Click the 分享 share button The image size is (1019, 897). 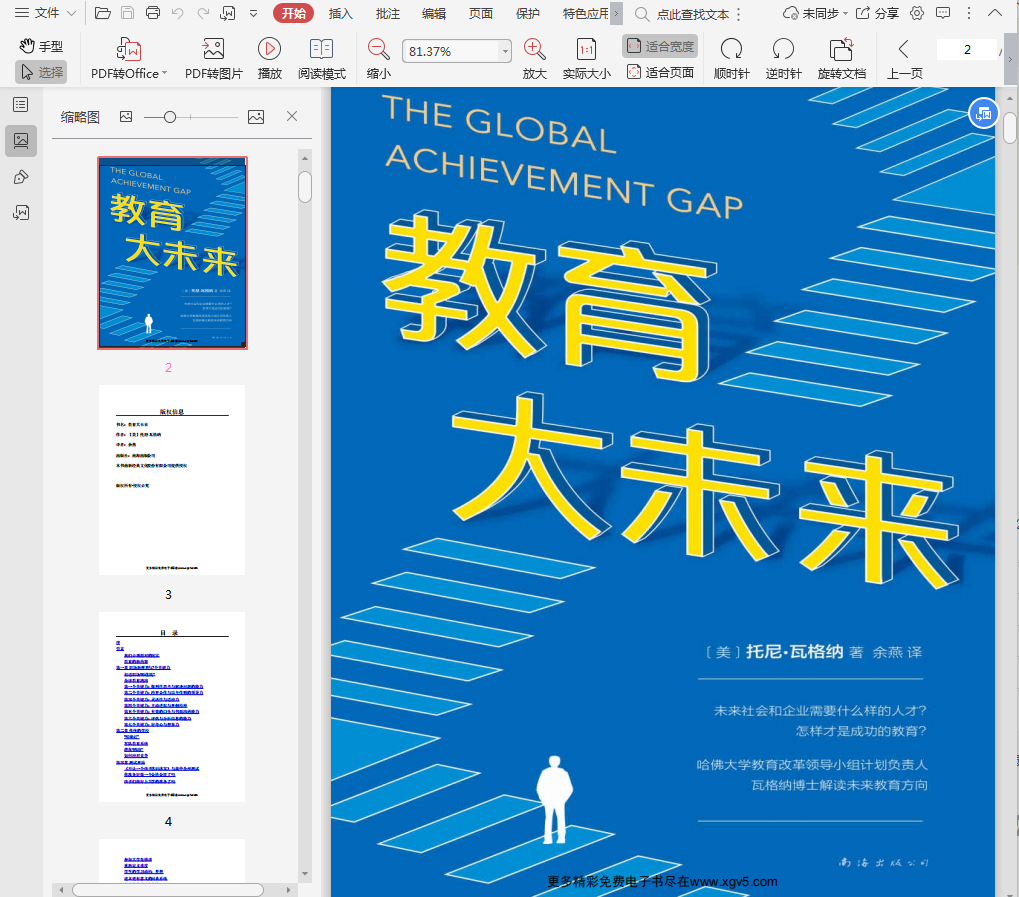click(x=877, y=13)
